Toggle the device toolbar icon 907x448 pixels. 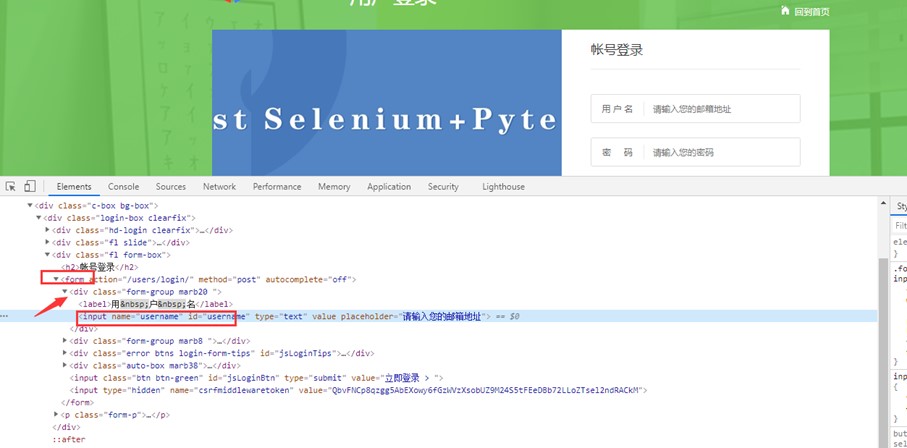[x=30, y=186]
